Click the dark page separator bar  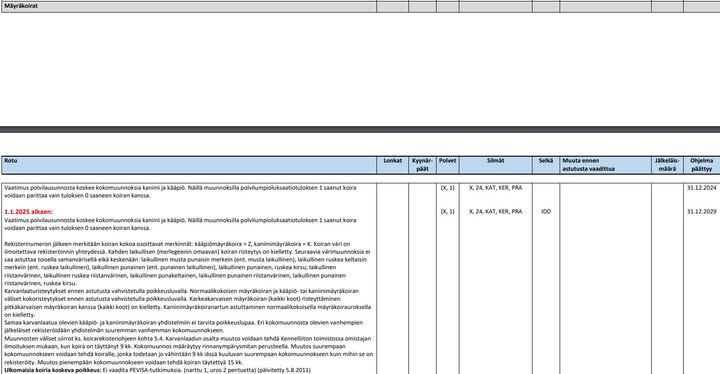tap(360, 130)
